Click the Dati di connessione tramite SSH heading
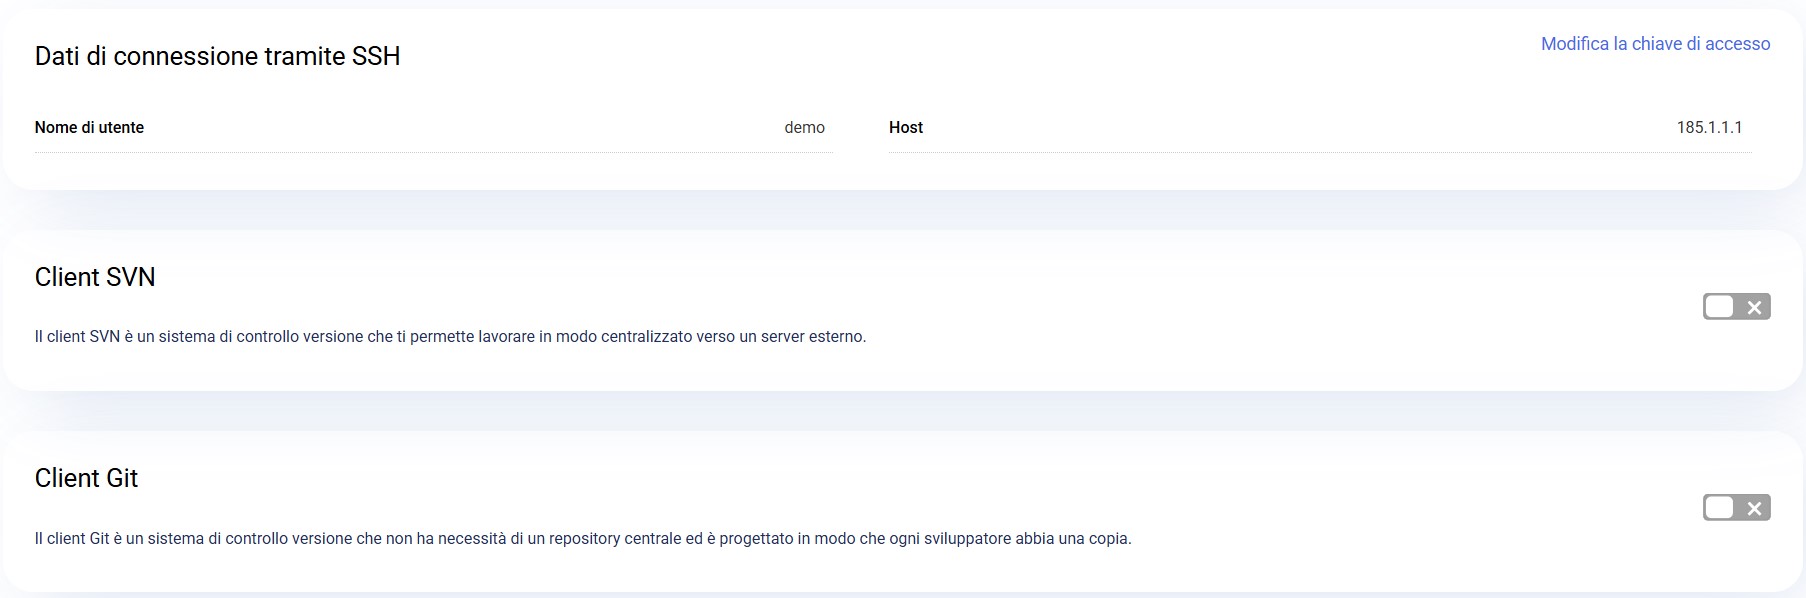This screenshot has width=1806, height=598. click(217, 56)
